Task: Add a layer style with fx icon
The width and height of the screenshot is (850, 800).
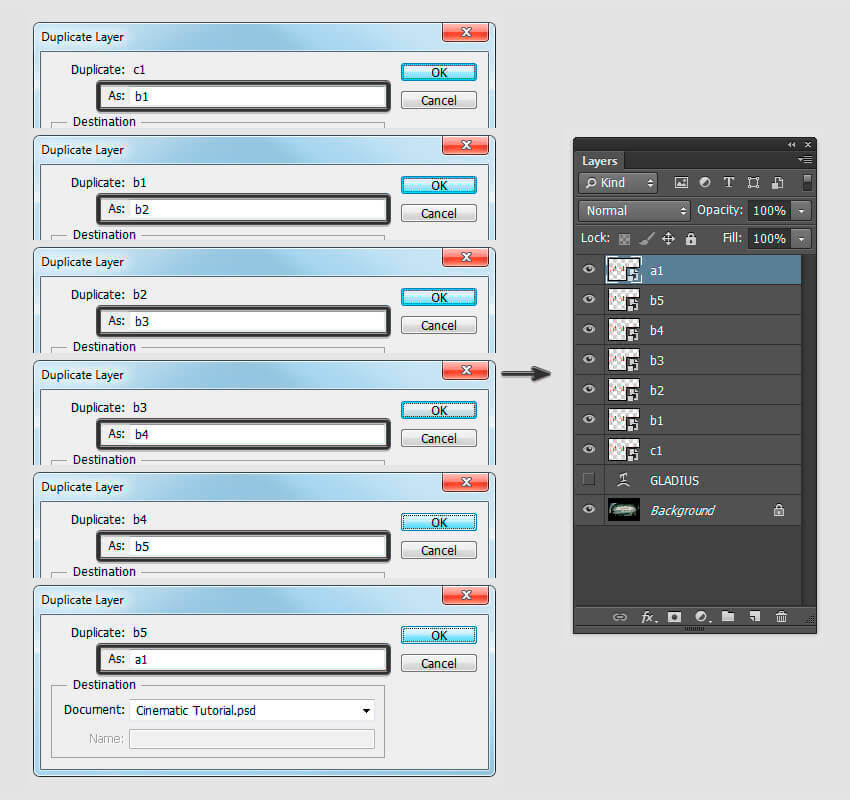Action: [x=648, y=617]
